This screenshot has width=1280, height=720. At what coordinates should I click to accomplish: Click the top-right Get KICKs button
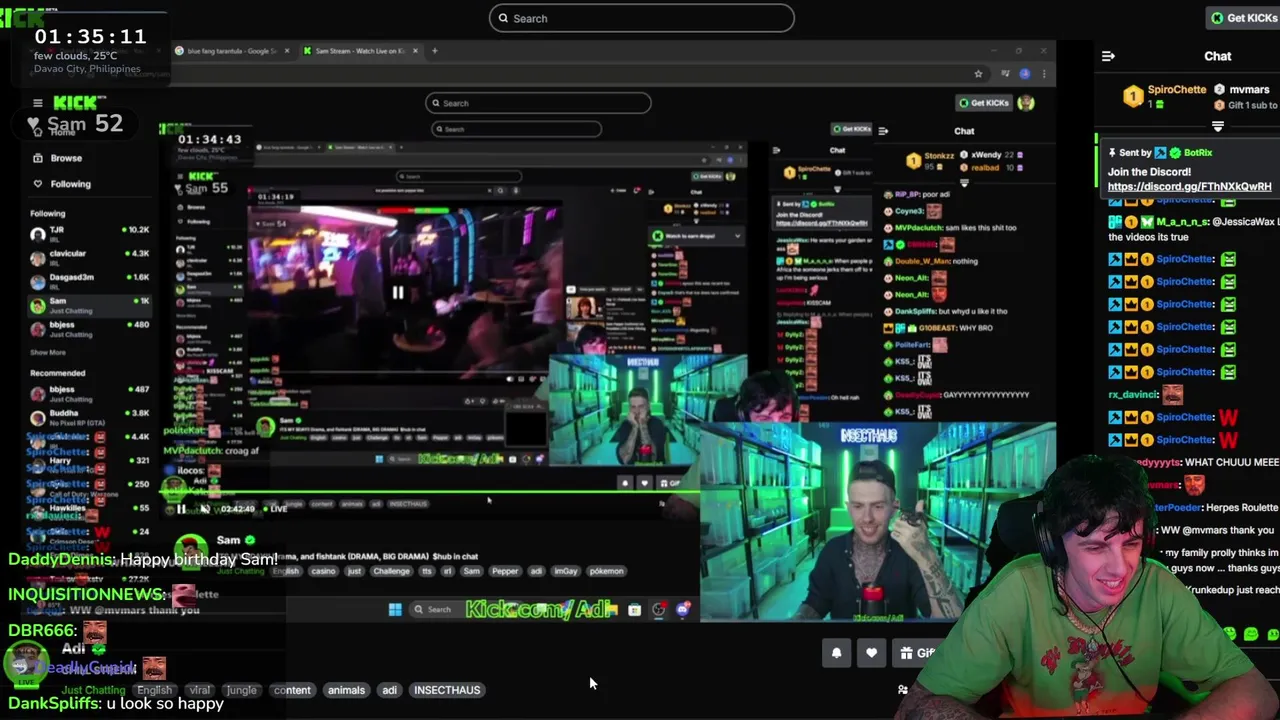coord(1243,18)
